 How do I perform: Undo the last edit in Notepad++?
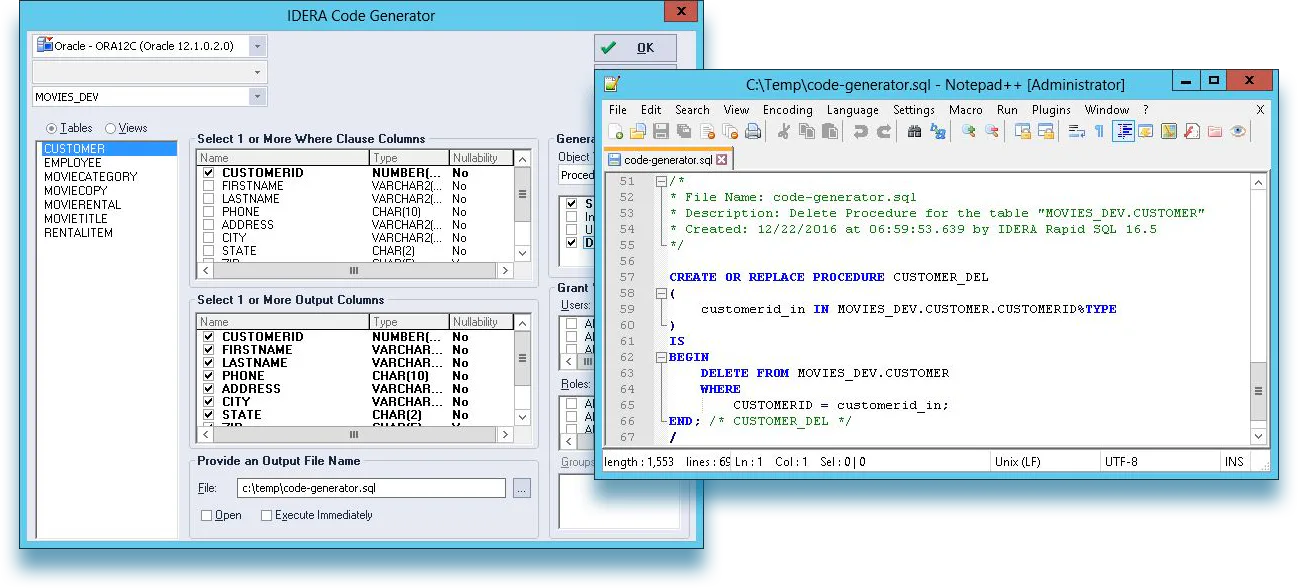click(860, 131)
